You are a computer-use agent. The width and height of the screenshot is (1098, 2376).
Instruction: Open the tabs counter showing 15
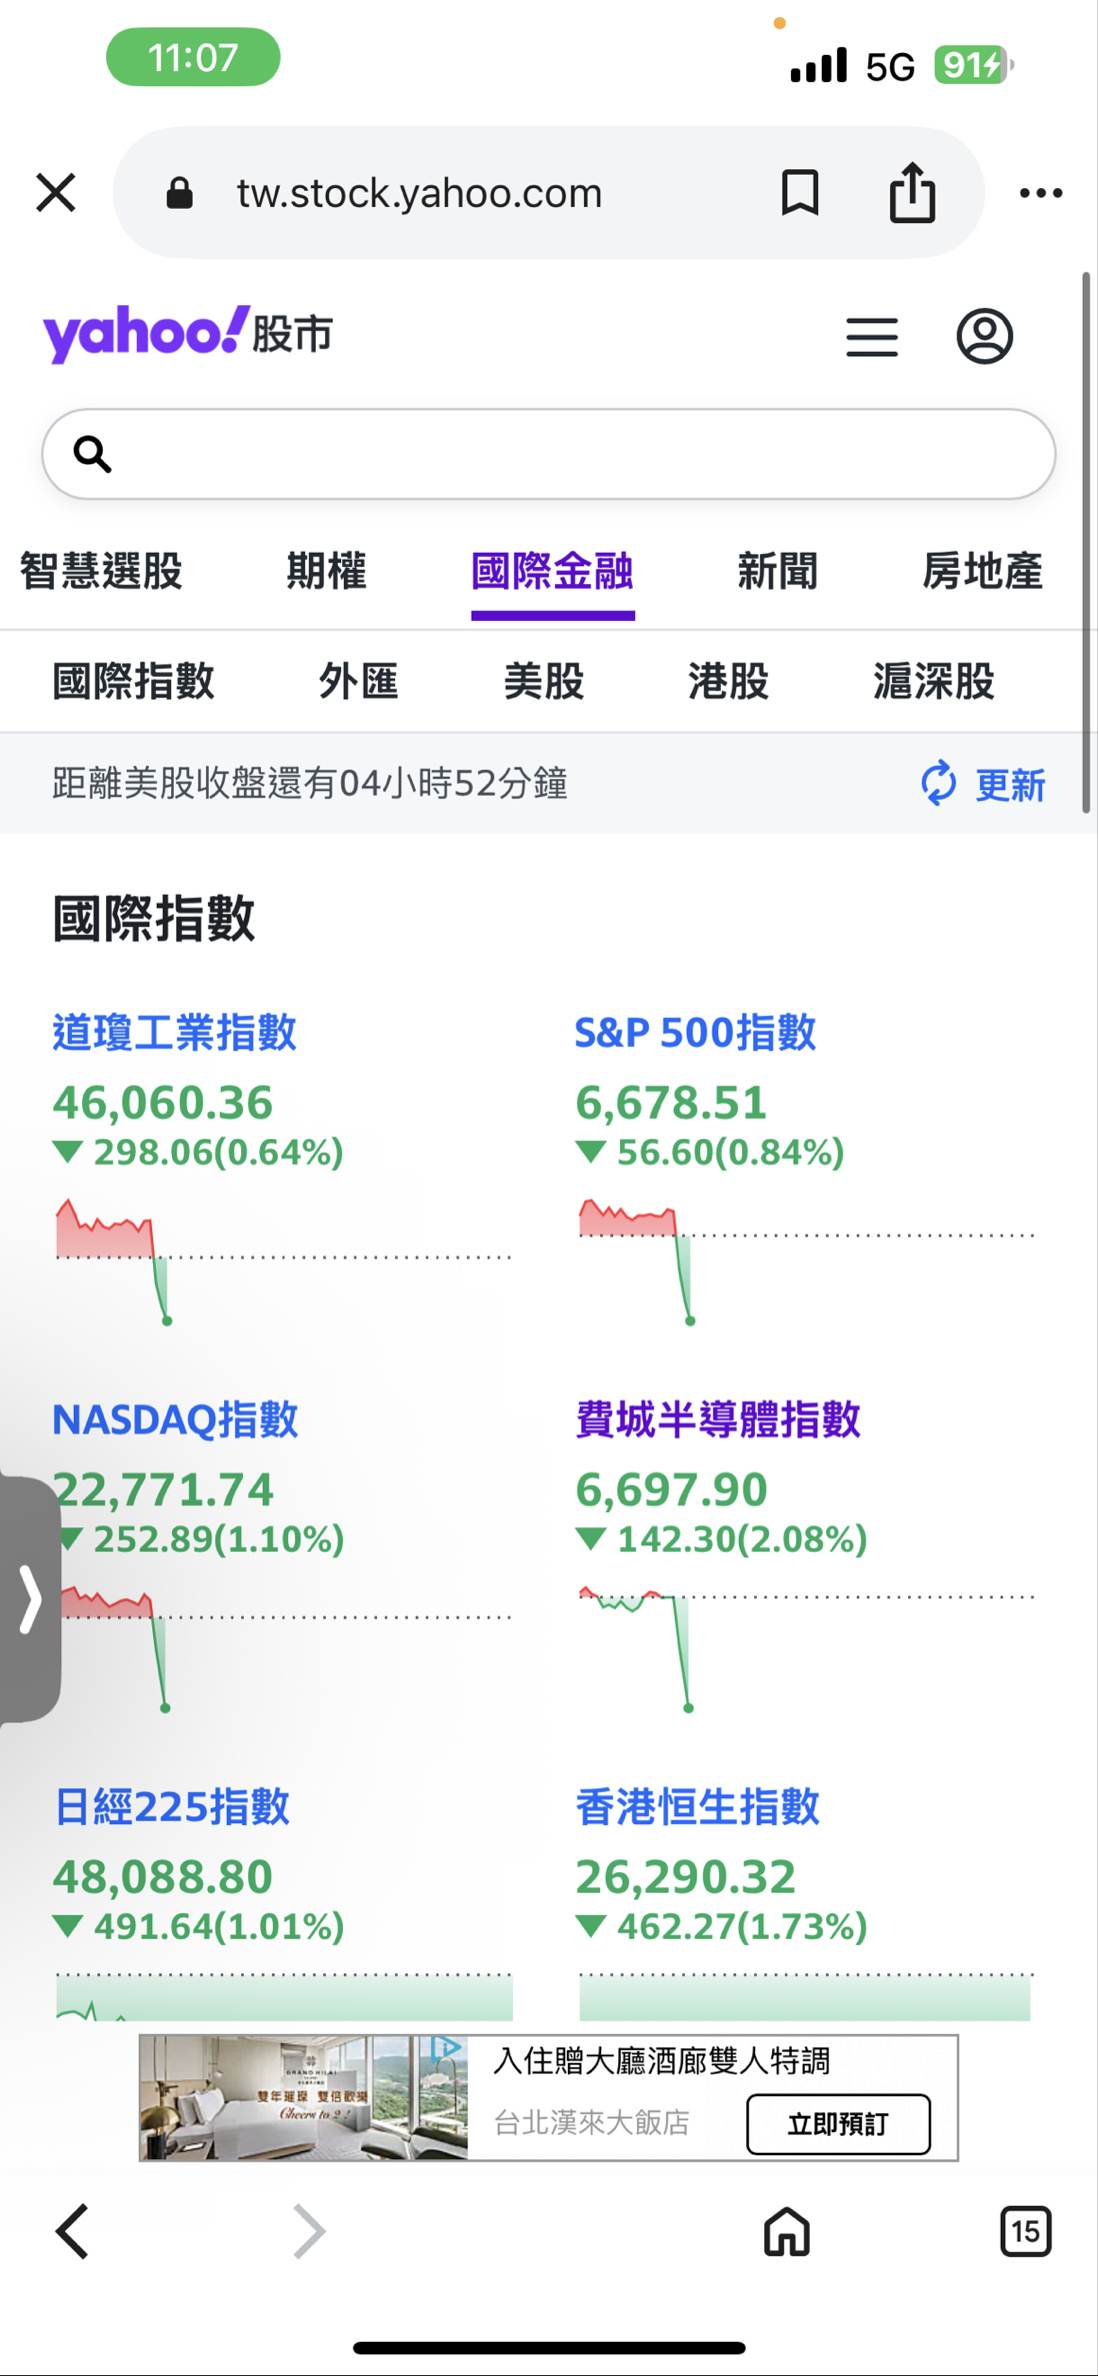pos(1025,2231)
